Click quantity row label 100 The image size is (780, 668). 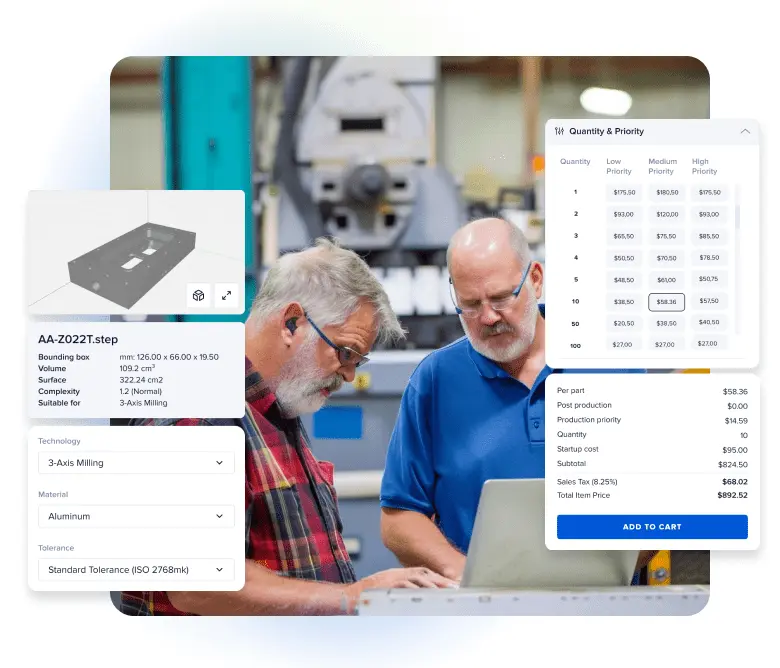[x=576, y=346]
